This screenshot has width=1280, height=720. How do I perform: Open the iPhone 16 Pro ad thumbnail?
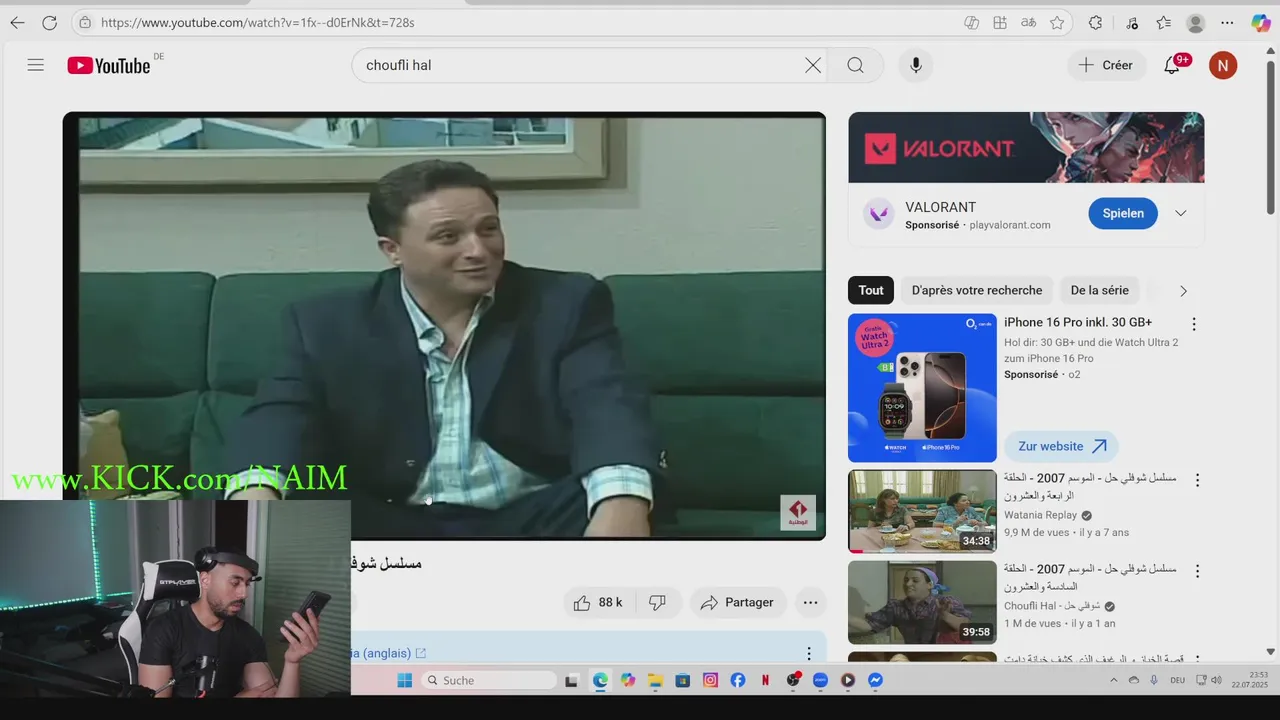(x=922, y=388)
